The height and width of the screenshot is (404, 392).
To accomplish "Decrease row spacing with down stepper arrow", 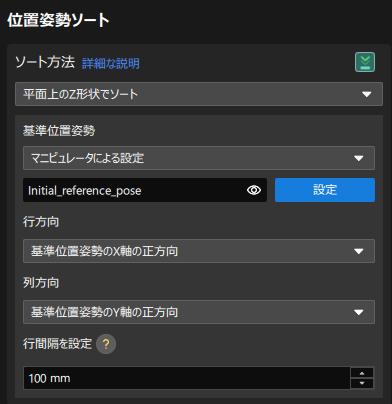I will (362, 383).
